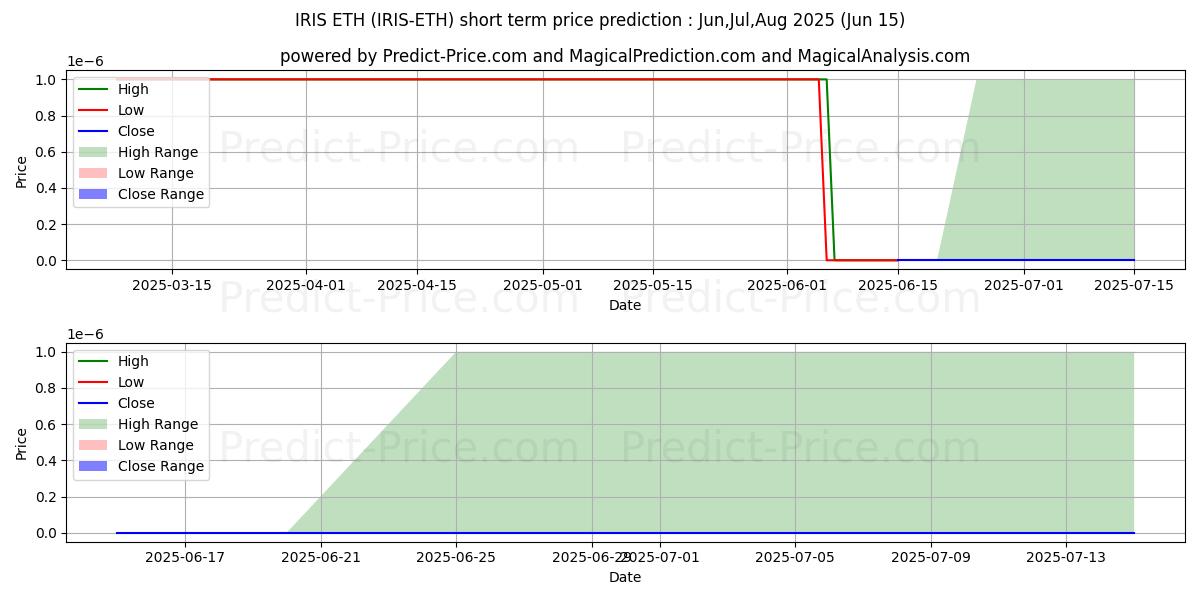This screenshot has width=1200, height=600.
Task: Select the 2025-03-15 date tick on top chart
Action: coord(172,285)
